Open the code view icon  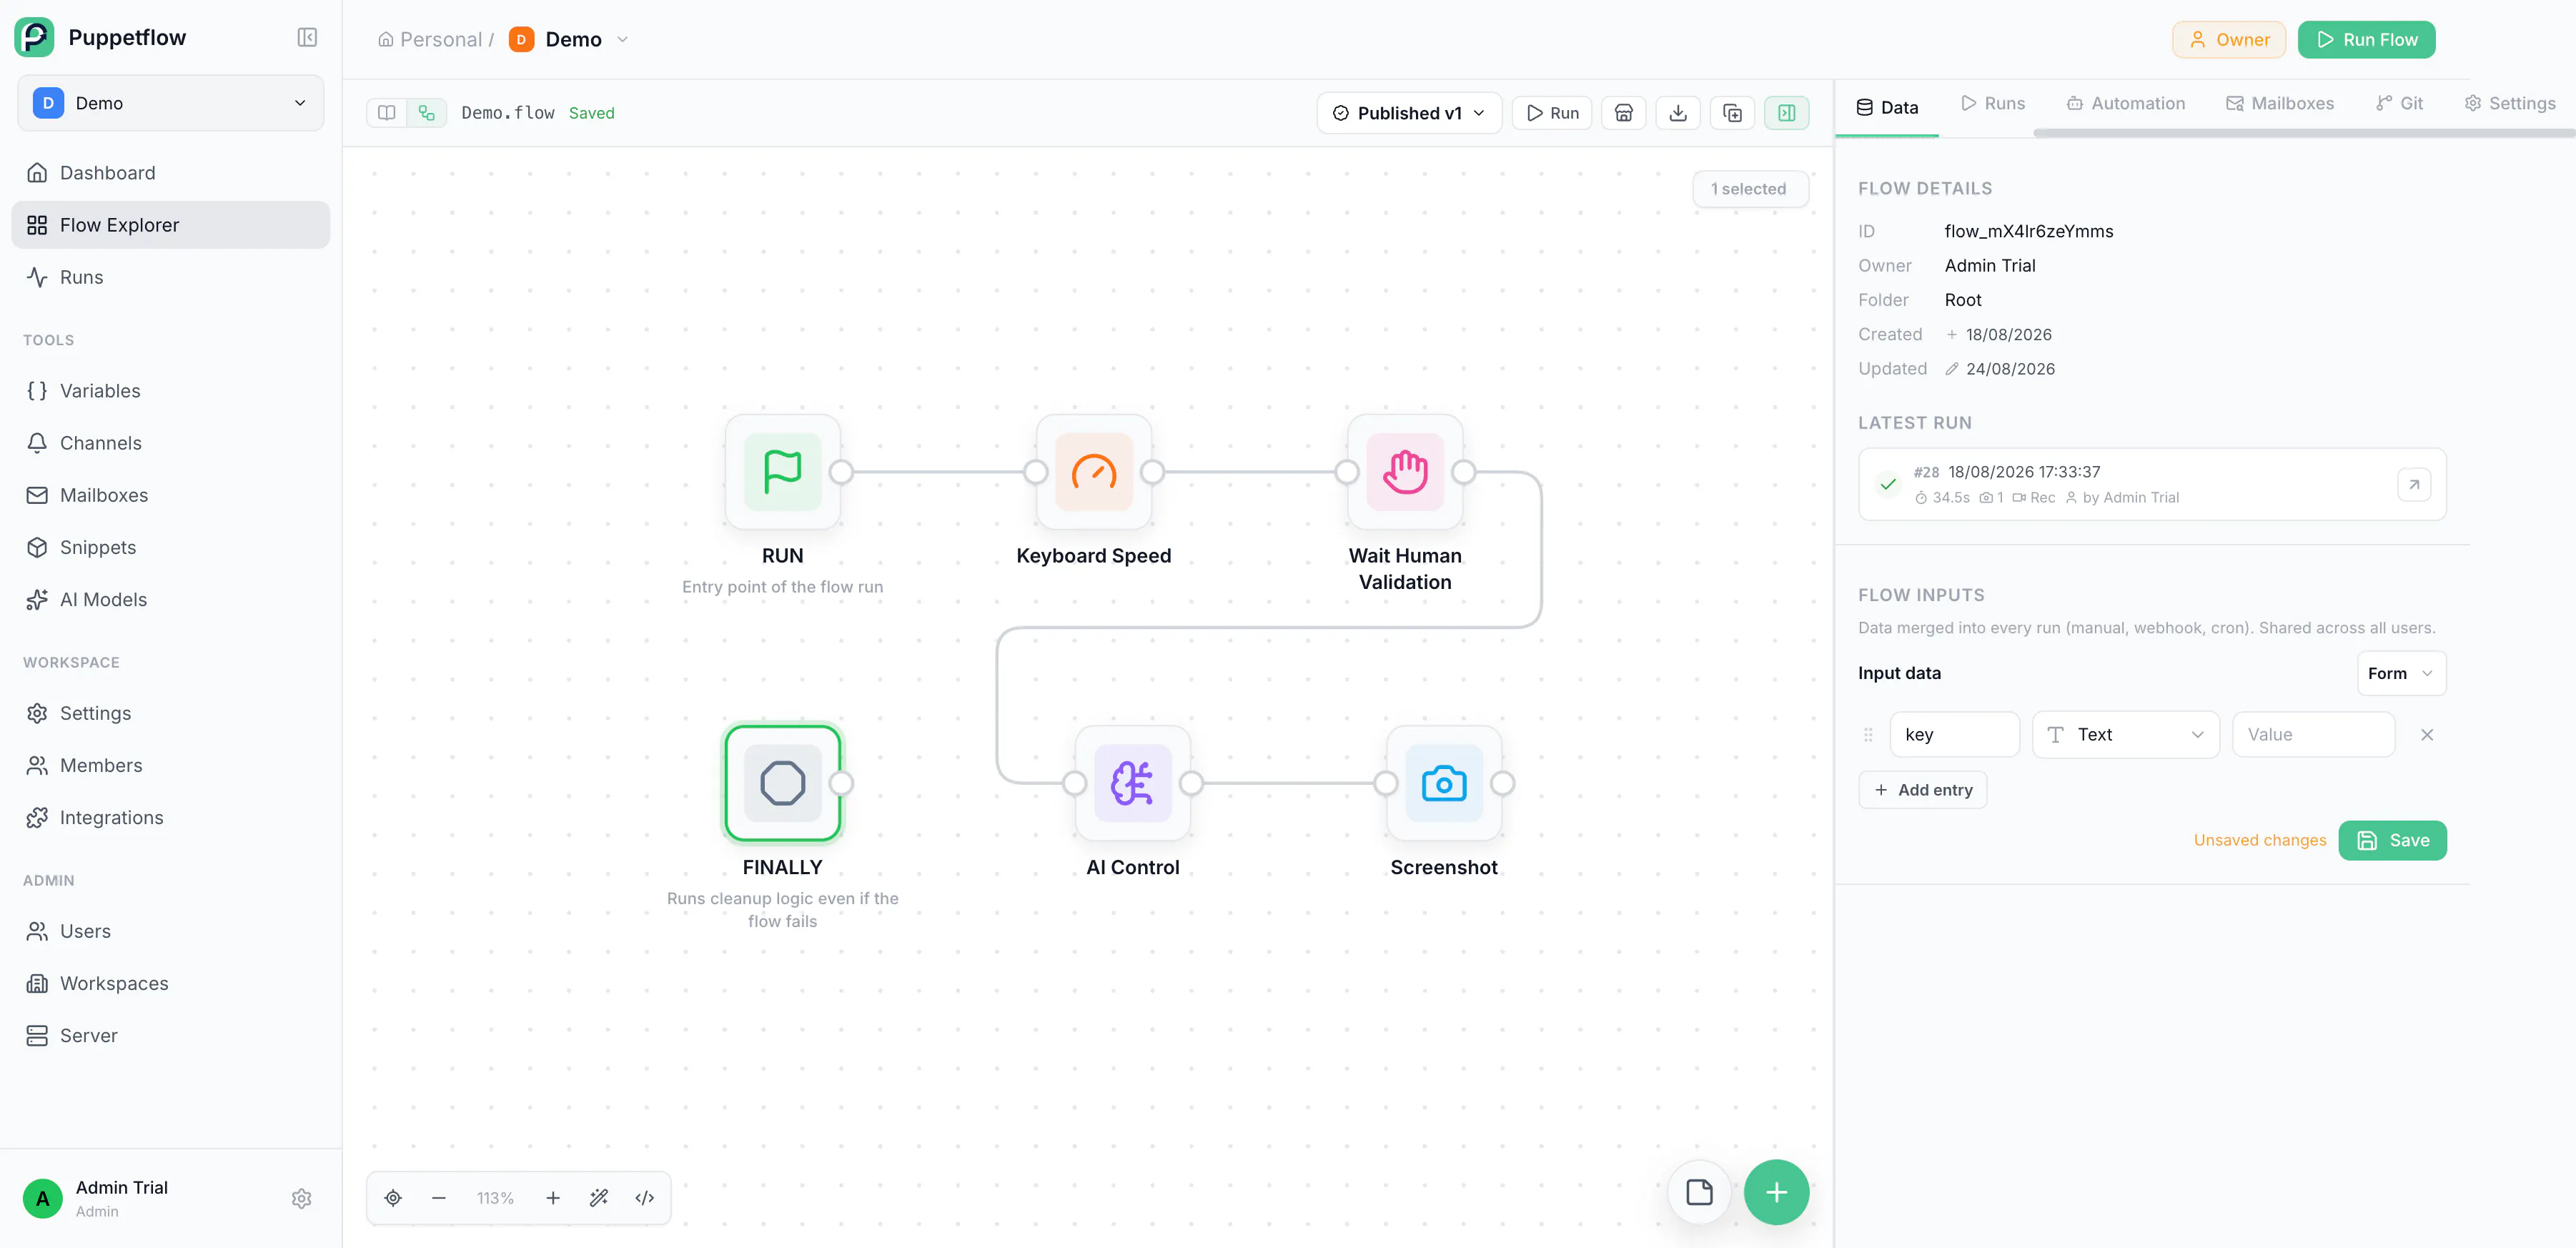pos(644,1198)
